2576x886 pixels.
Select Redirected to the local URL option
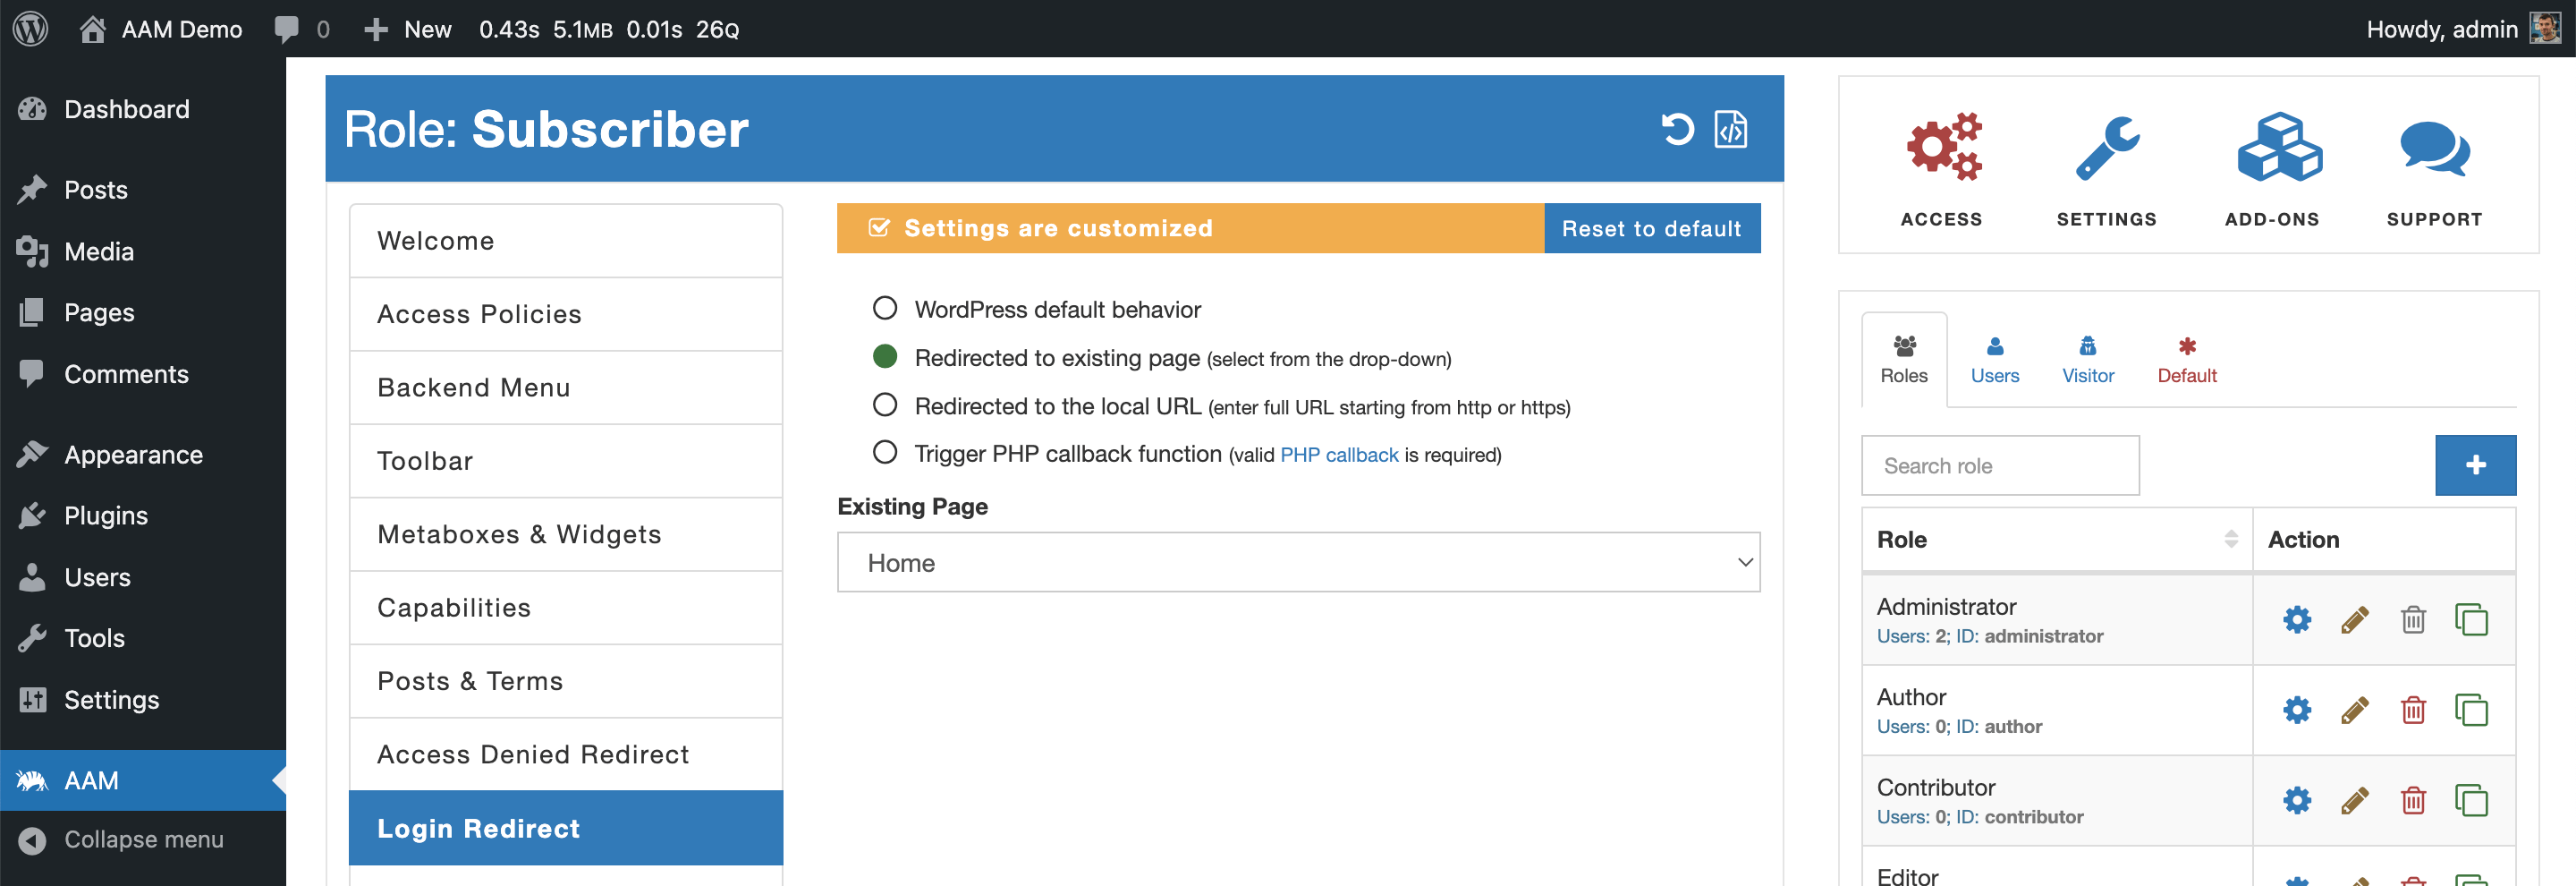pos(885,405)
